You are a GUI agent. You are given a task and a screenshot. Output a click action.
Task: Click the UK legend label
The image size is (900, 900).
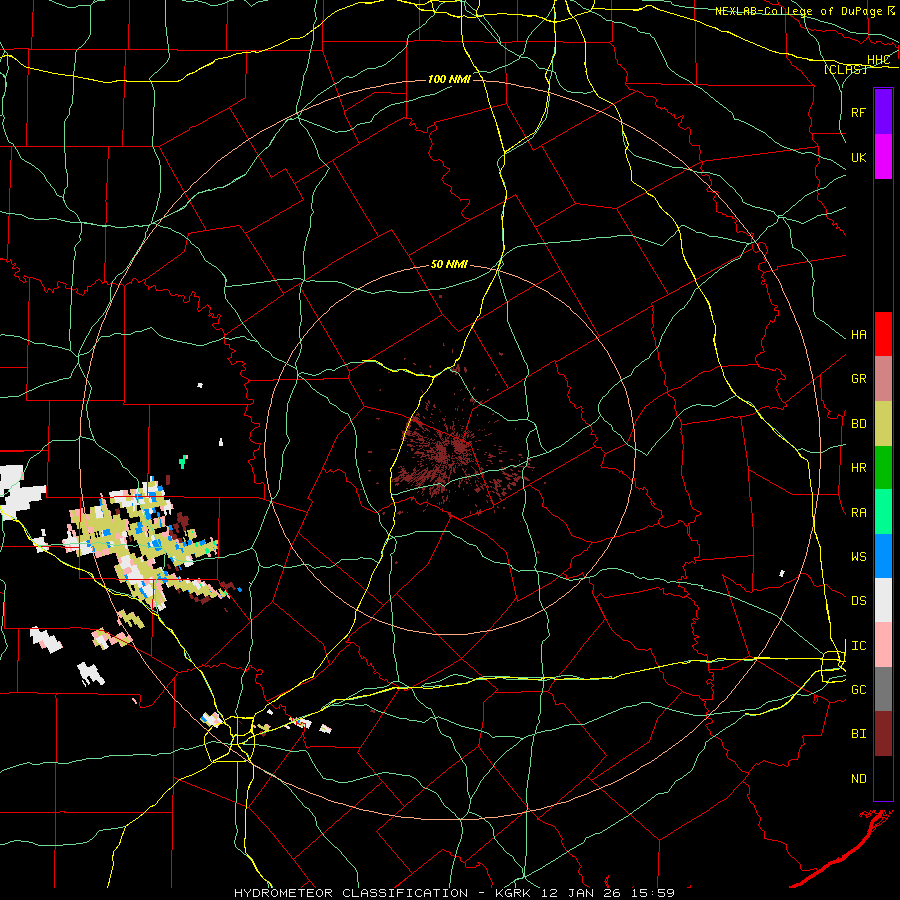[858, 157]
